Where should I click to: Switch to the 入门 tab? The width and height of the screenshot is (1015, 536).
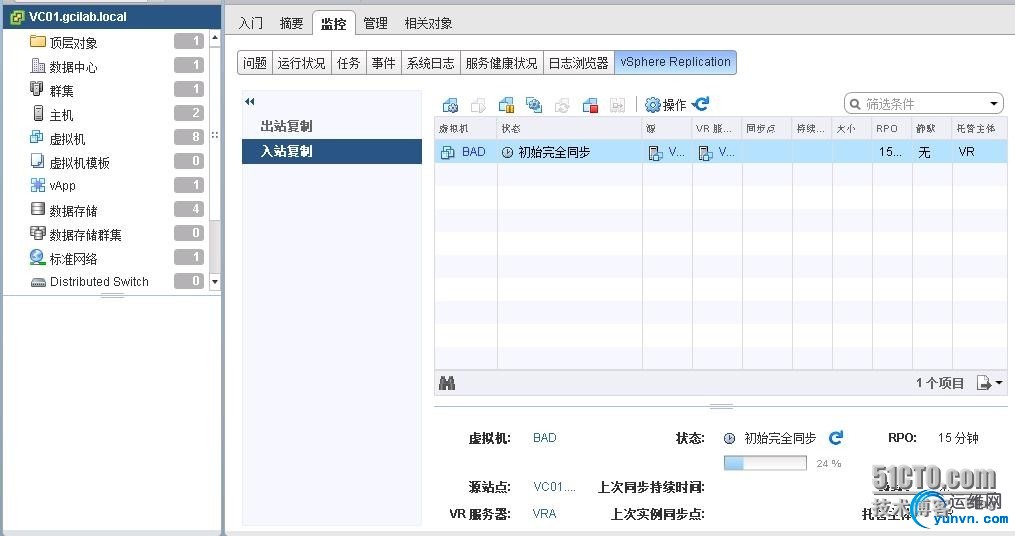pyautogui.click(x=251, y=23)
